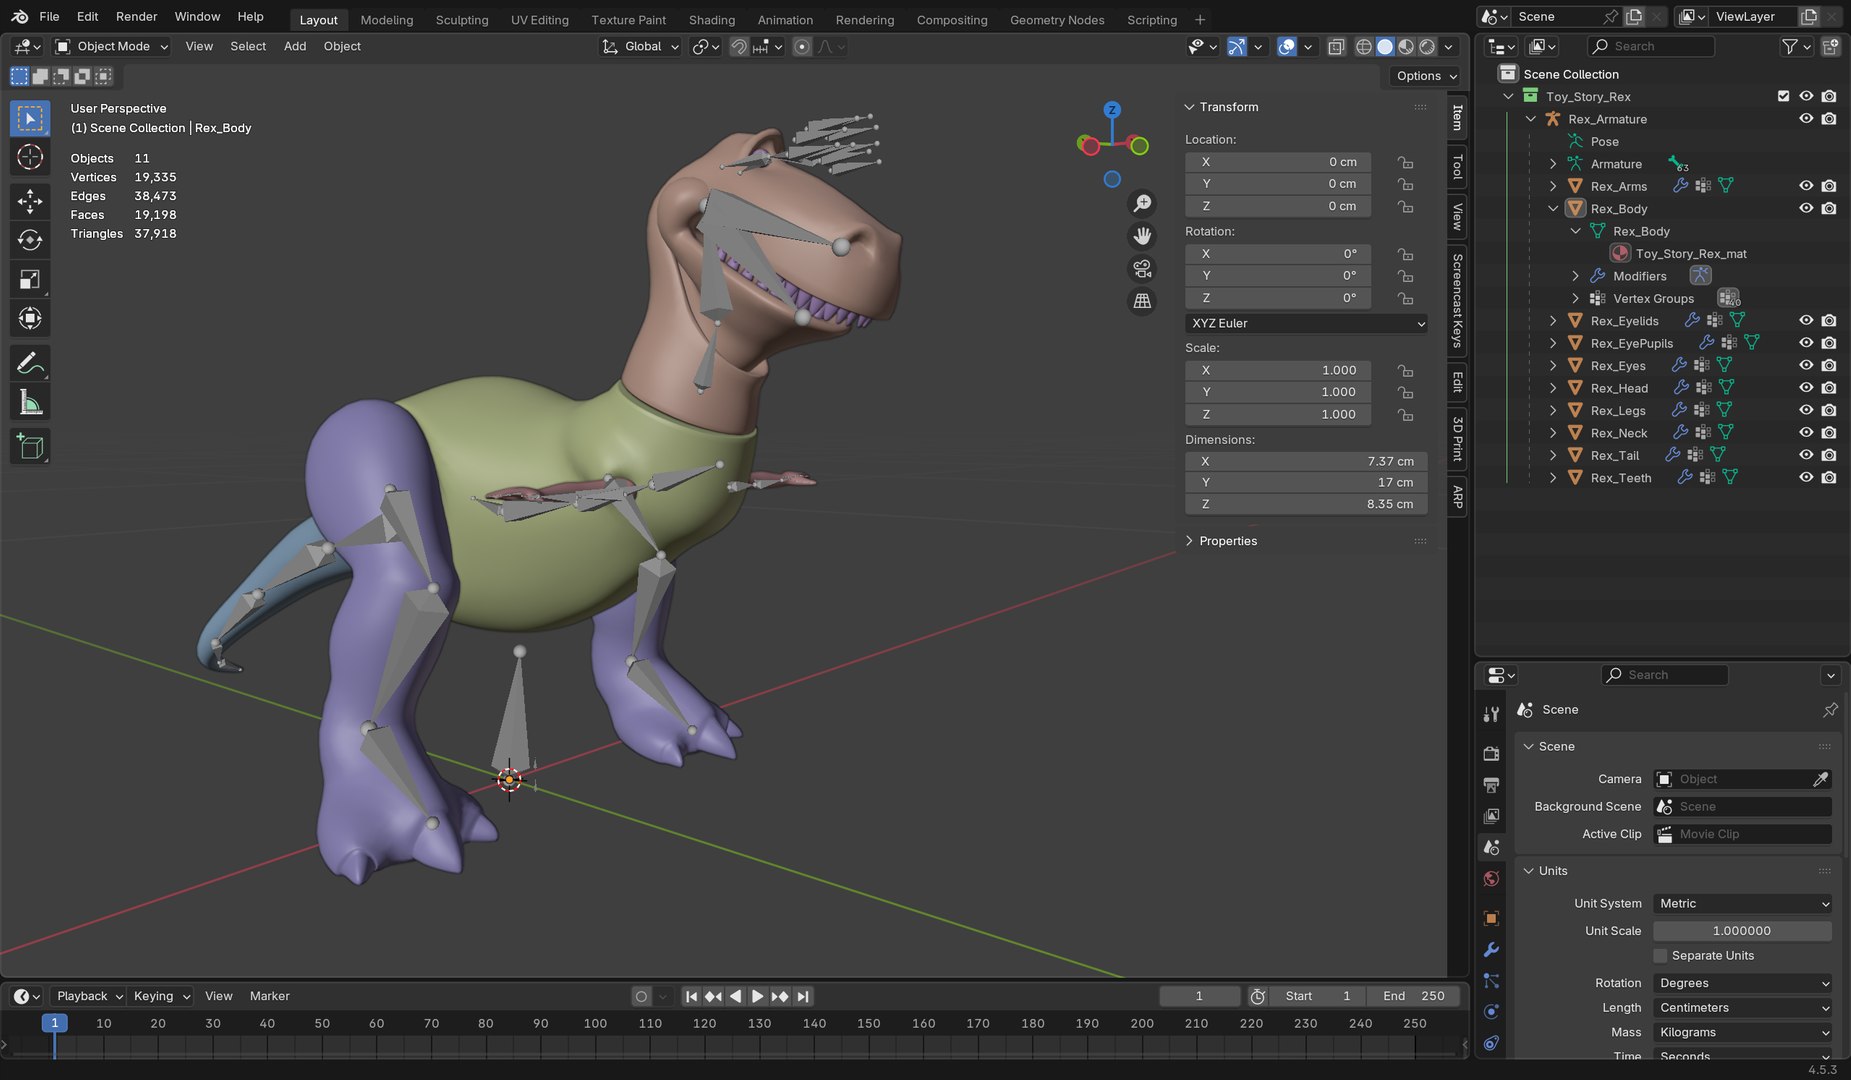Open the Output properties tab icon
This screenshot has width=1851, height=1080.
pyautogui.click(x=1491, y=785)
